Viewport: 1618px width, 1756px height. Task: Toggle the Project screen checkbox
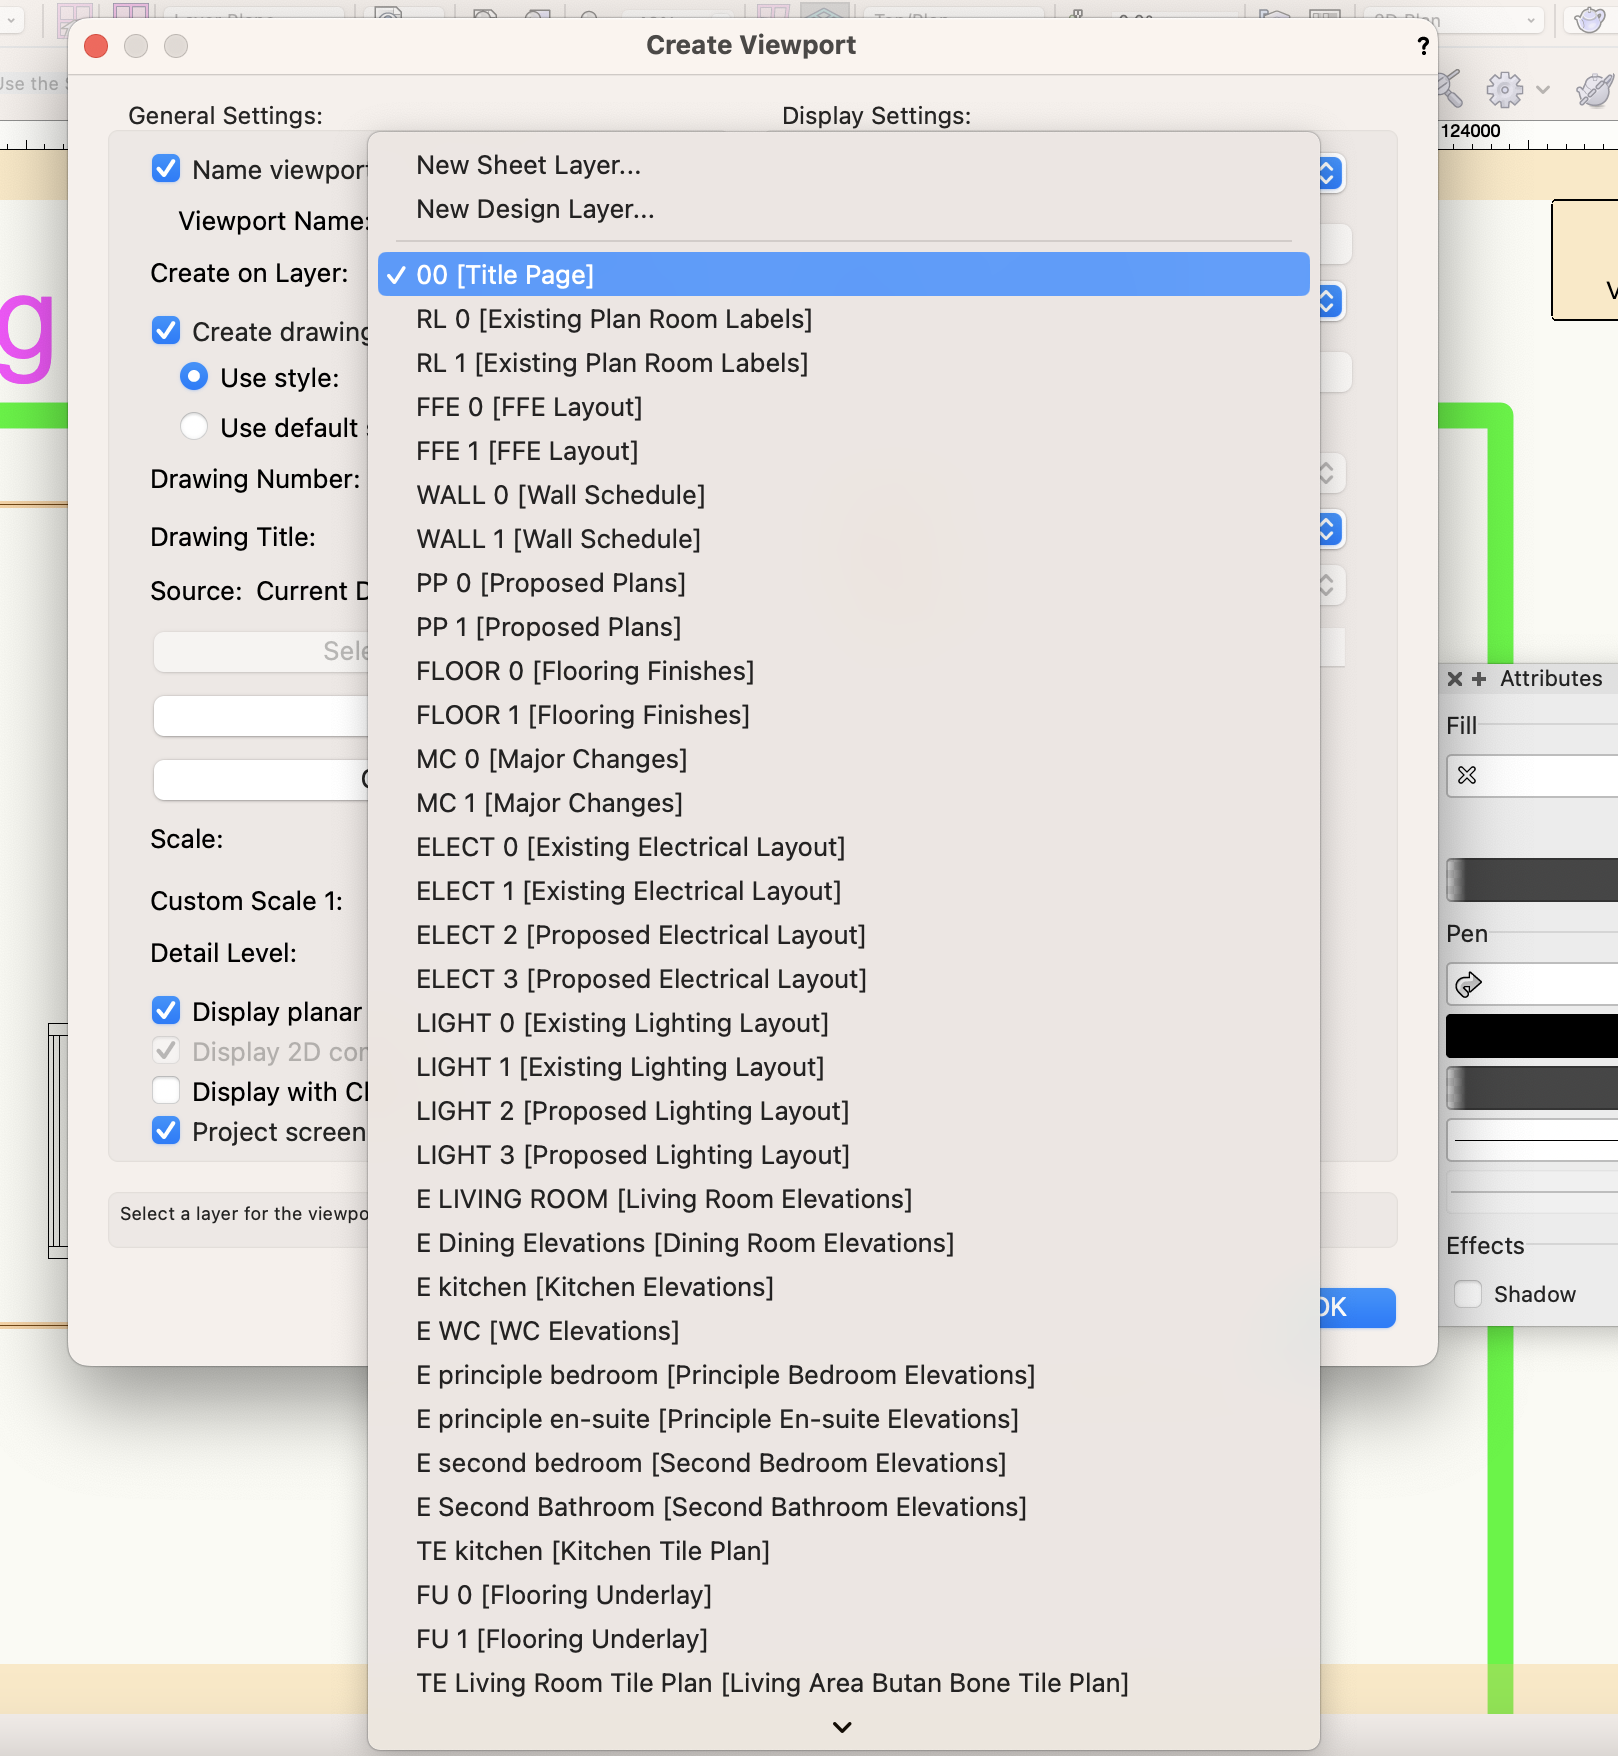[166, 1131]
